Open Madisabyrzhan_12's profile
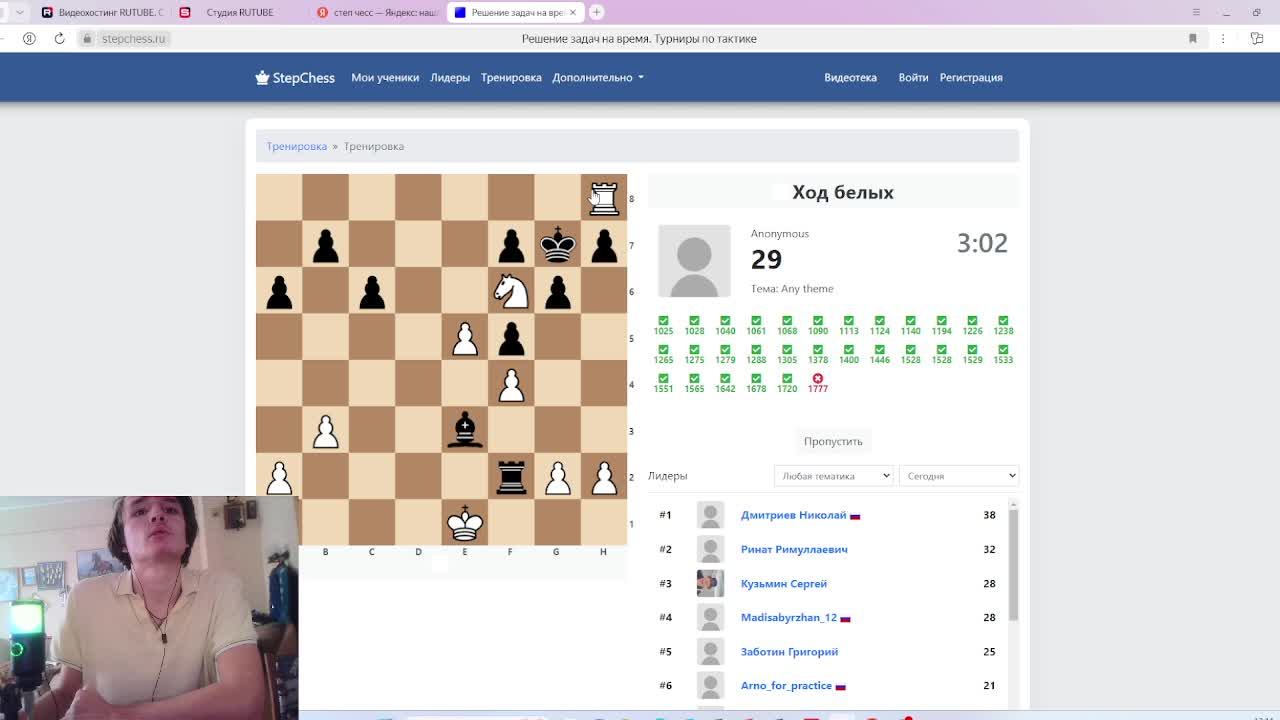 [x=789, y=617]
